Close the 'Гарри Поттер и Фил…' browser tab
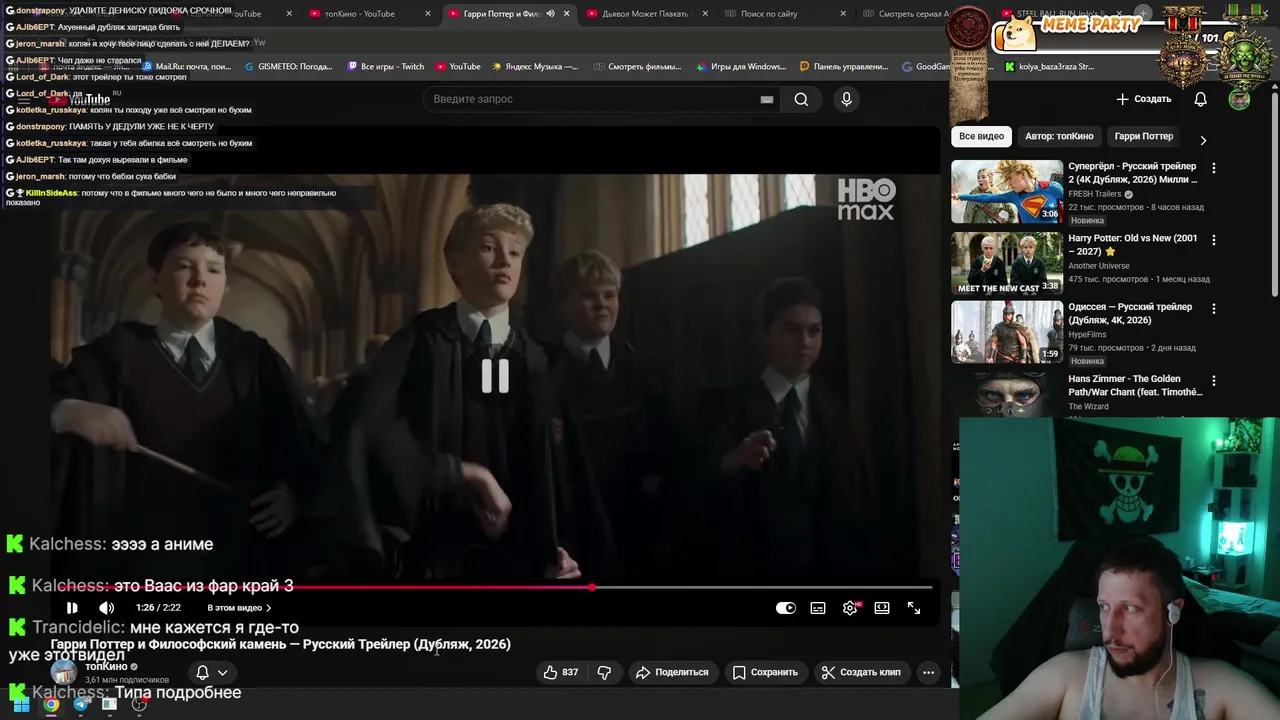1280x720 pixels. [x=566, y=14]
